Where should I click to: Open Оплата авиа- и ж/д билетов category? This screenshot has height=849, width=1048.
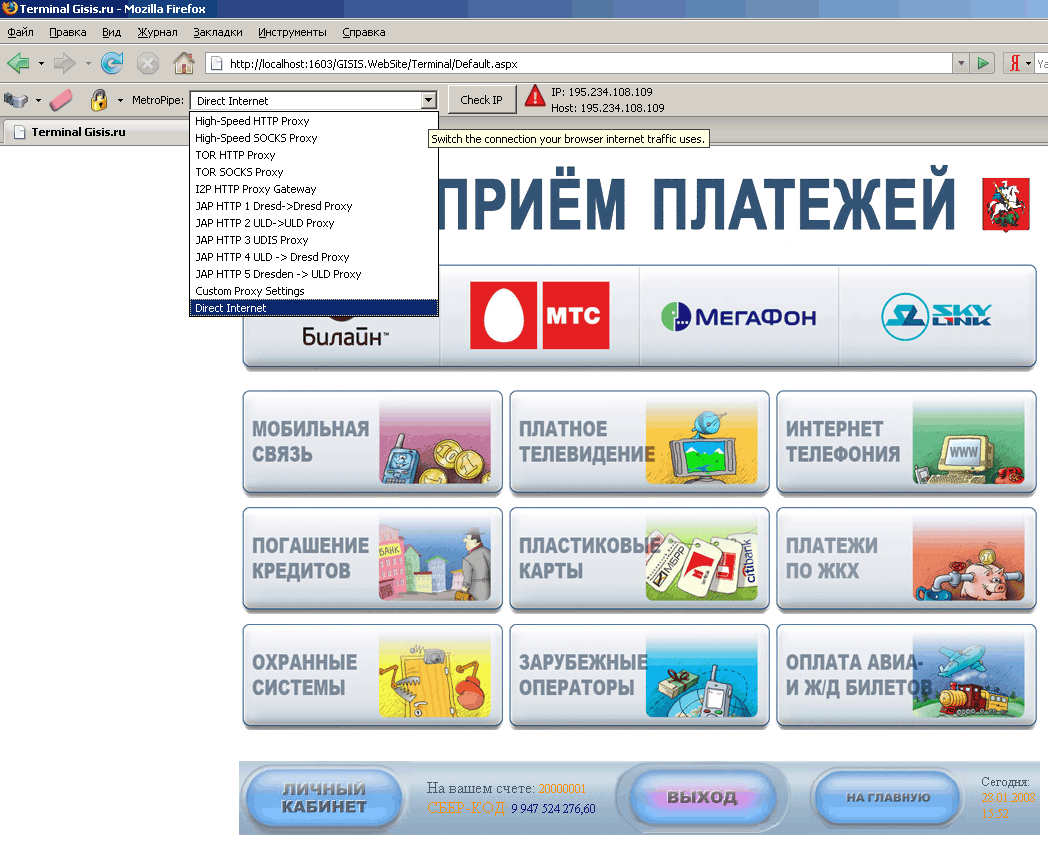[906, 676]
